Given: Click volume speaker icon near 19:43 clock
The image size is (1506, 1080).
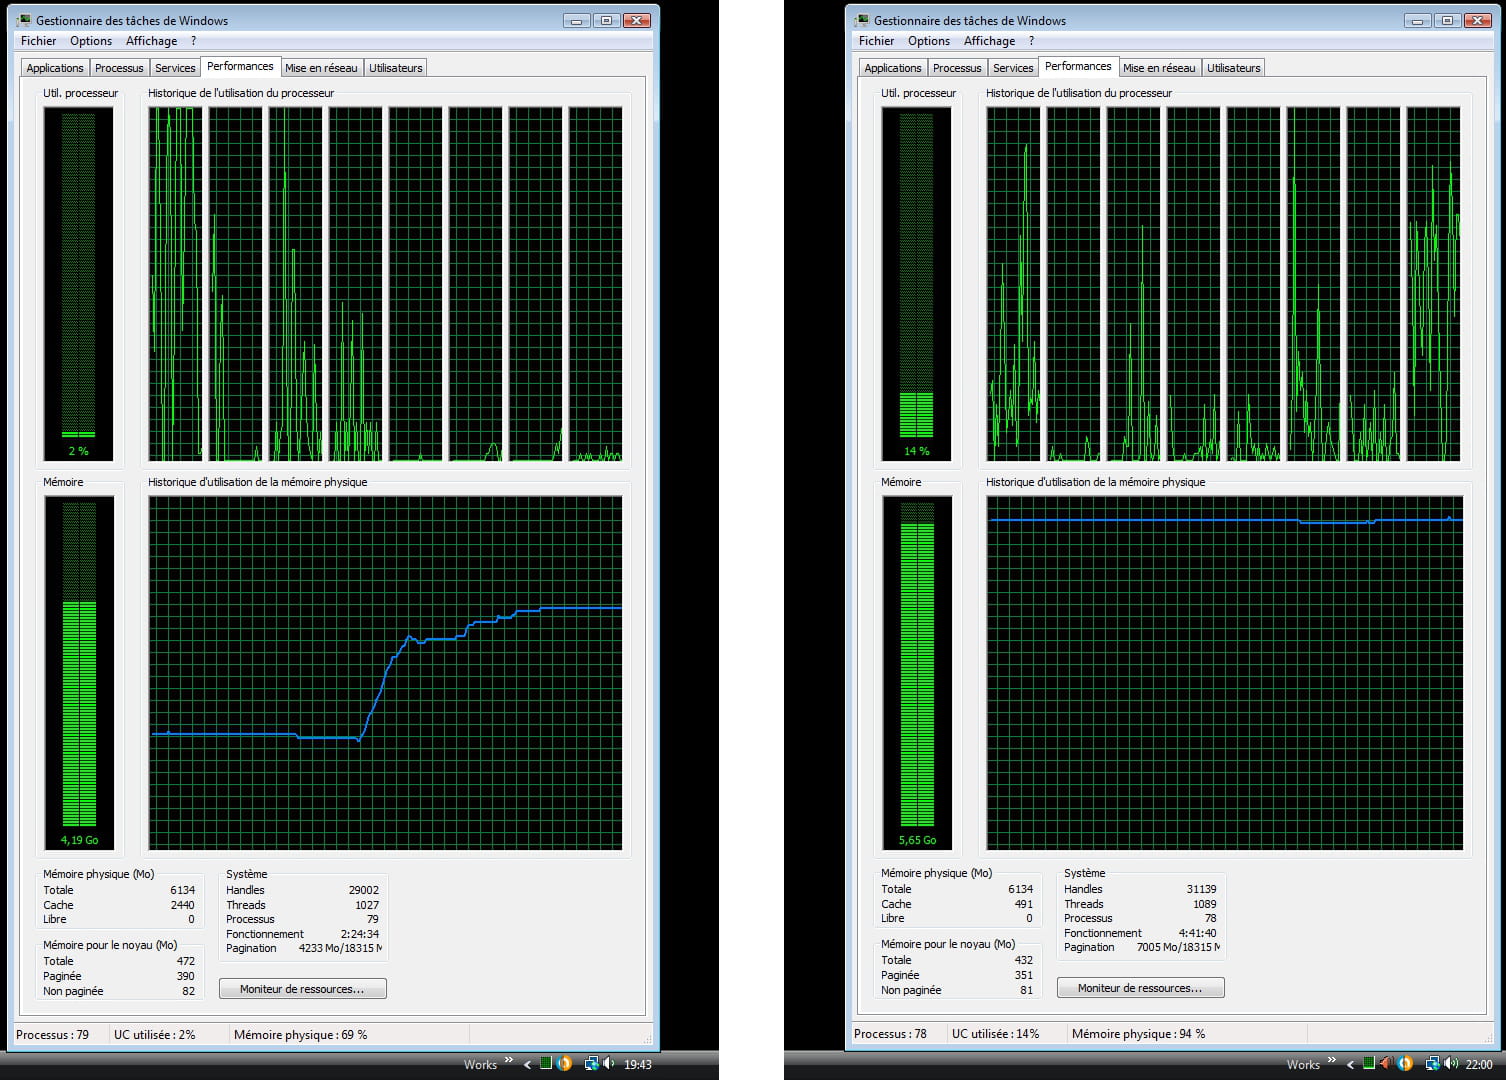Looking at the screenshot, I should [608, 1063].
